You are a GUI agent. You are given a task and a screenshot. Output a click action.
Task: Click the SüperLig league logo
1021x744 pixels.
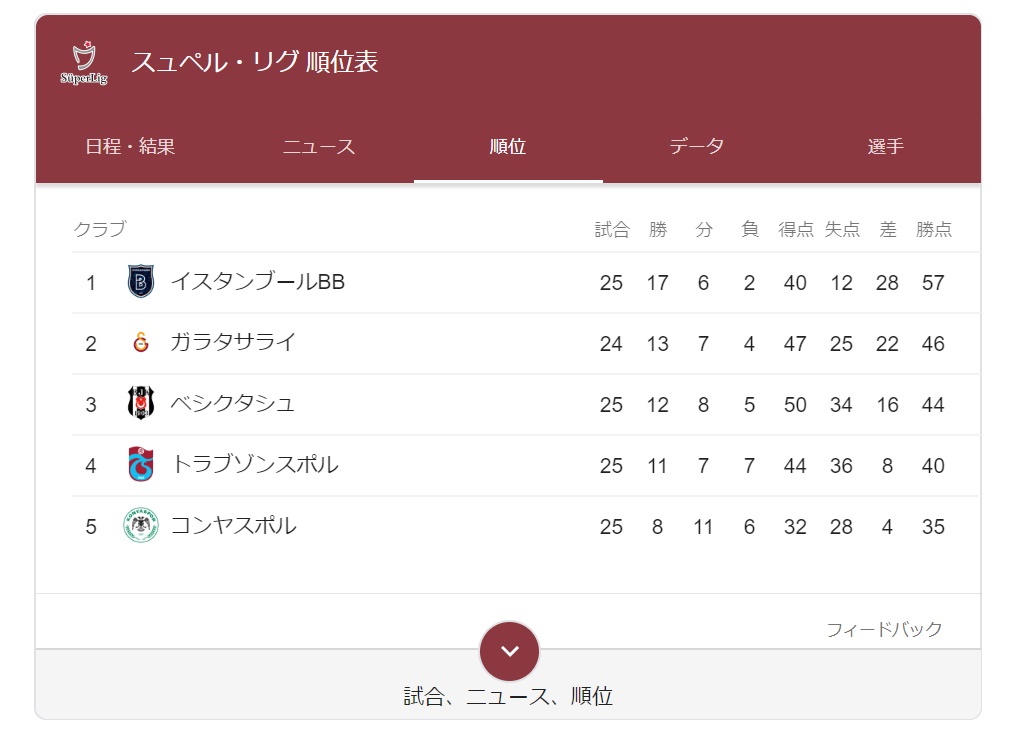pyautogui.click(x=84, y=62)
